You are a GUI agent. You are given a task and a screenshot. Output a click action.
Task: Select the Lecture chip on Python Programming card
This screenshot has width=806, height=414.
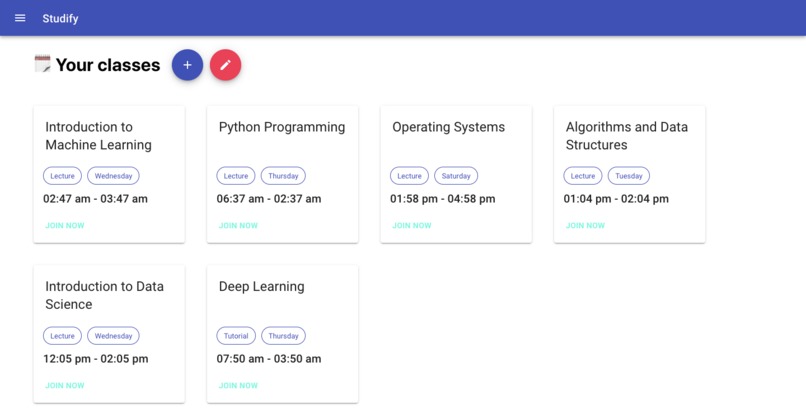point(236,176)
